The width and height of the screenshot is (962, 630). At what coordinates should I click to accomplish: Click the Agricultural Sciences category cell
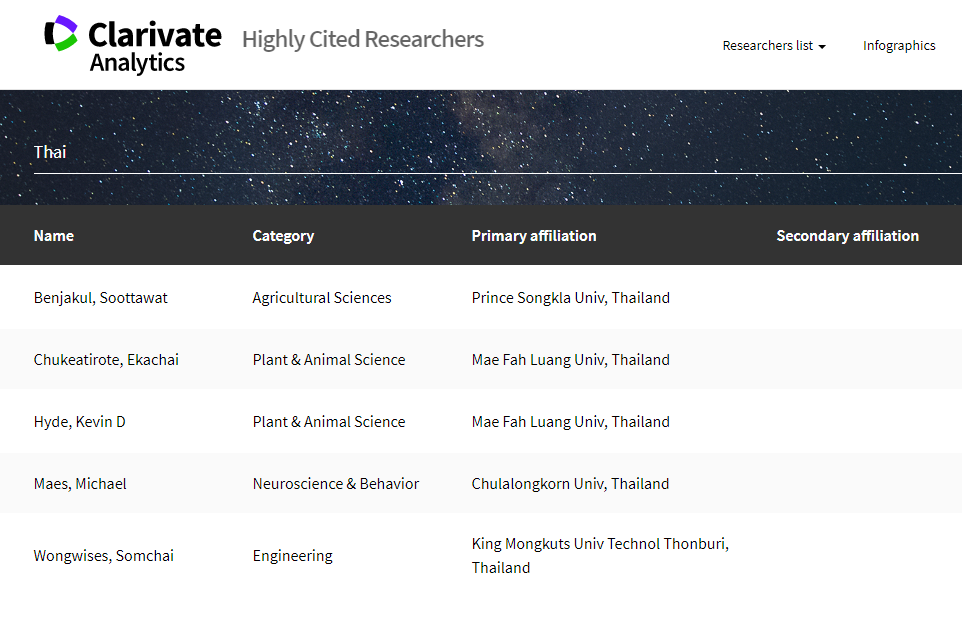coord(322,298)
